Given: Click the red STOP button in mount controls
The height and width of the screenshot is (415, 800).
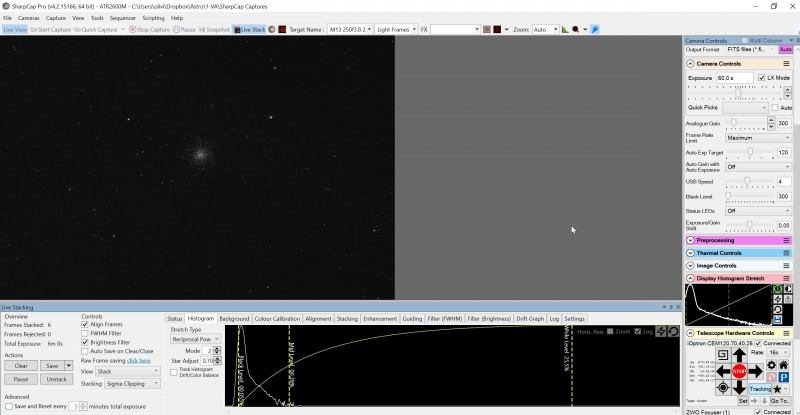Looking at the screenshot, I should [739, 371].
